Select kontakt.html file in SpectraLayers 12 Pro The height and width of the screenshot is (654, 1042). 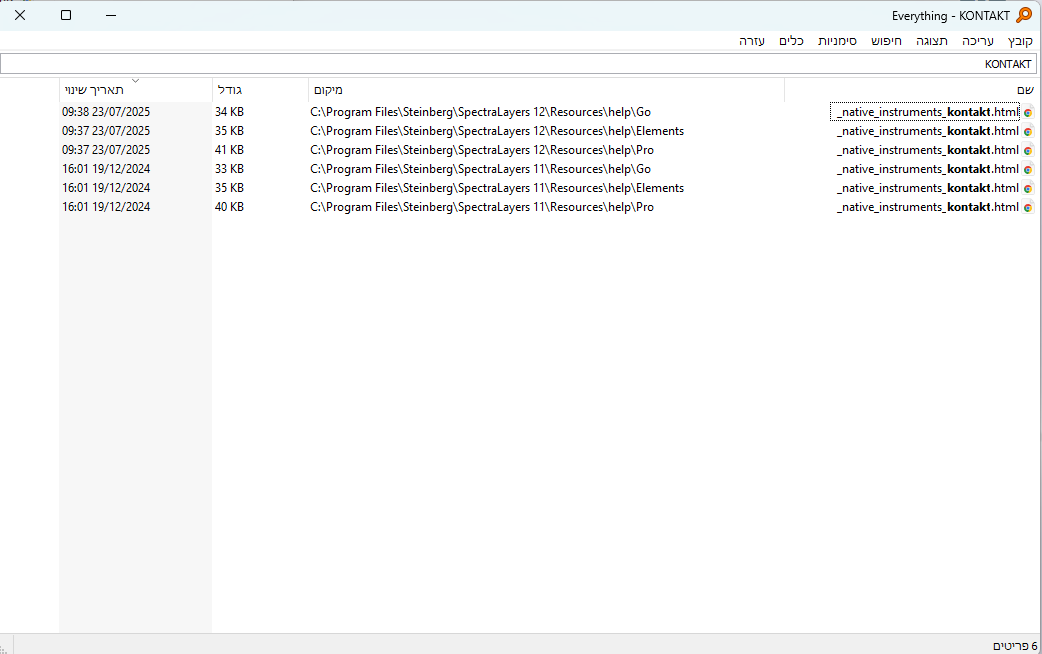pos(927,150)
